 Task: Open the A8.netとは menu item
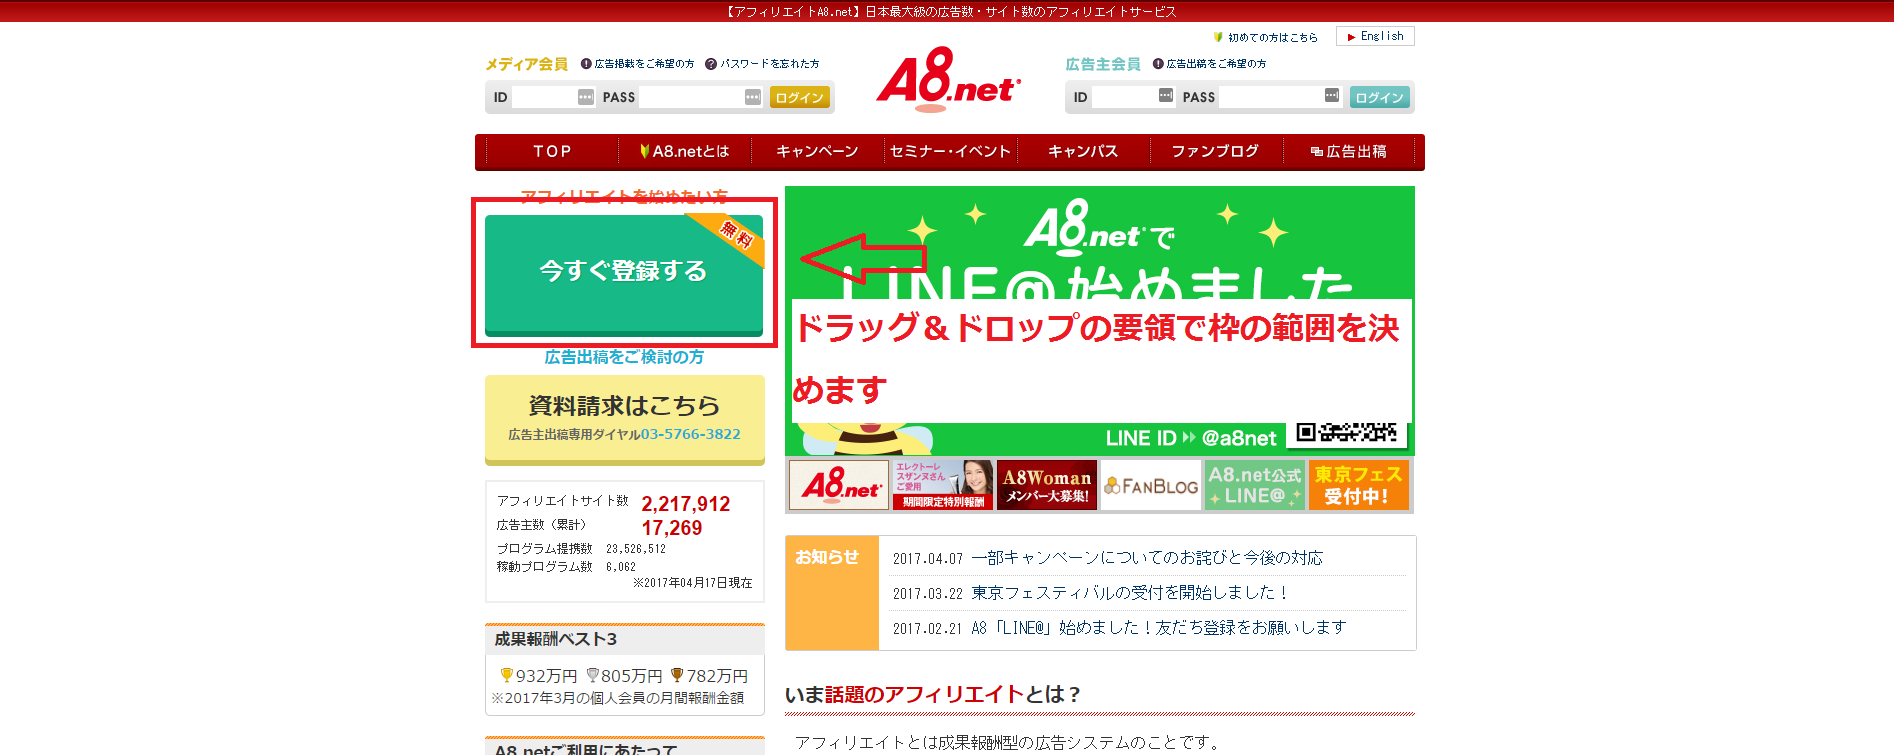pyautogui.click(x=685, y=151)
